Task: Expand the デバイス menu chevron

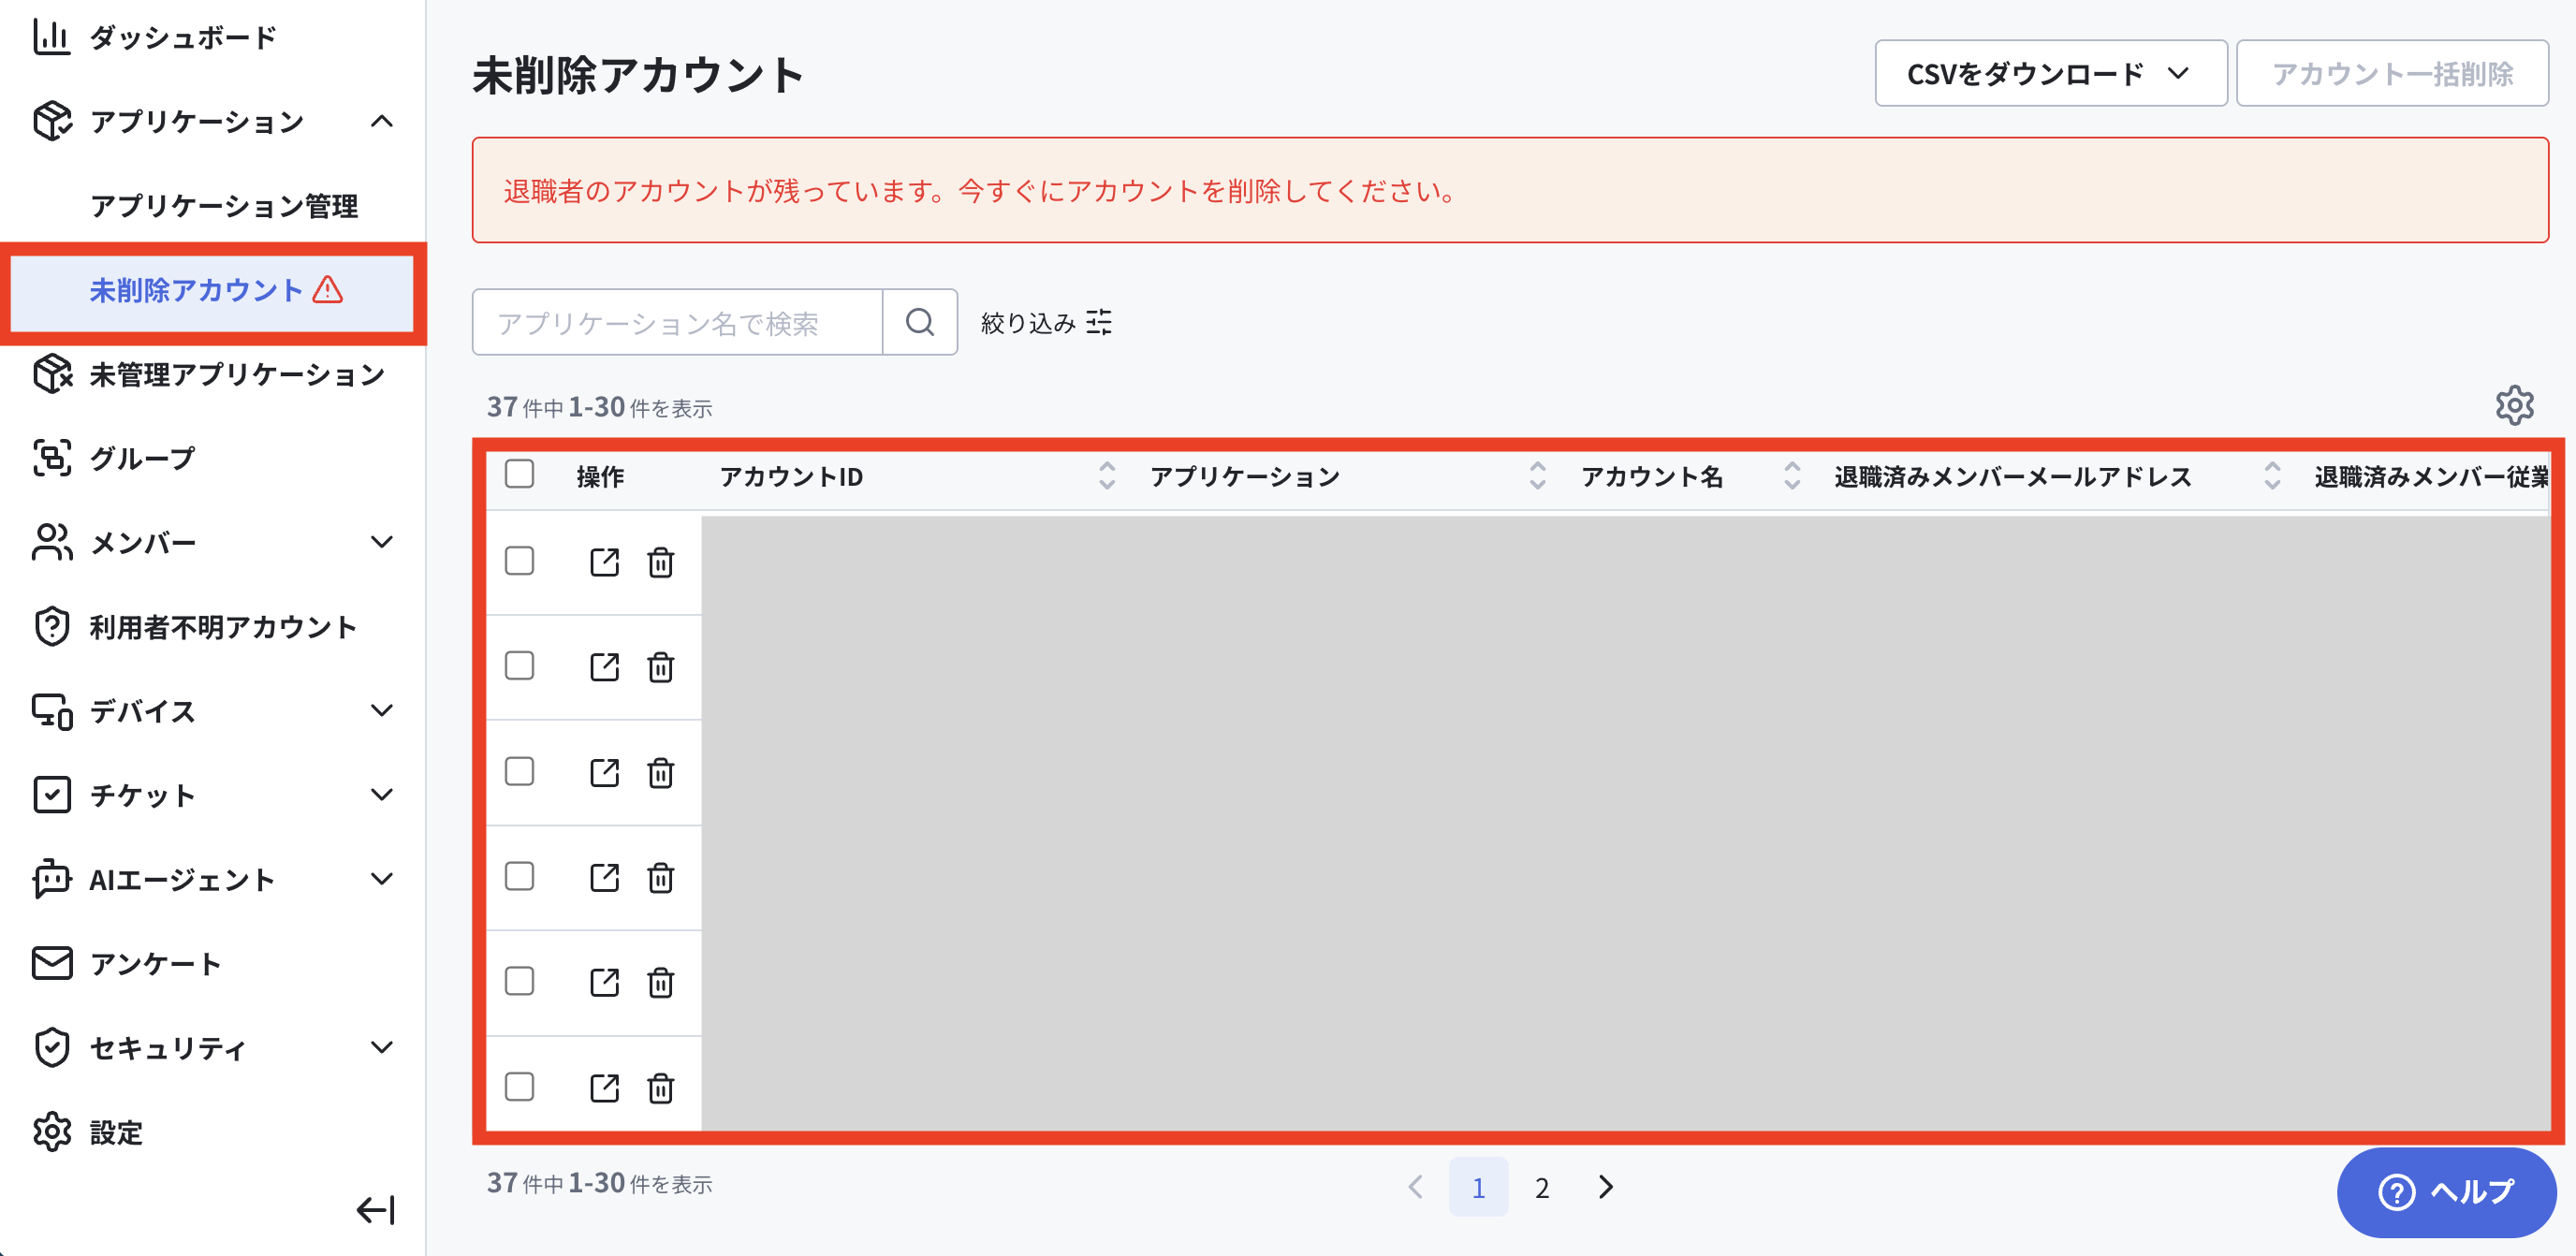Action: (x=381, y=710)
